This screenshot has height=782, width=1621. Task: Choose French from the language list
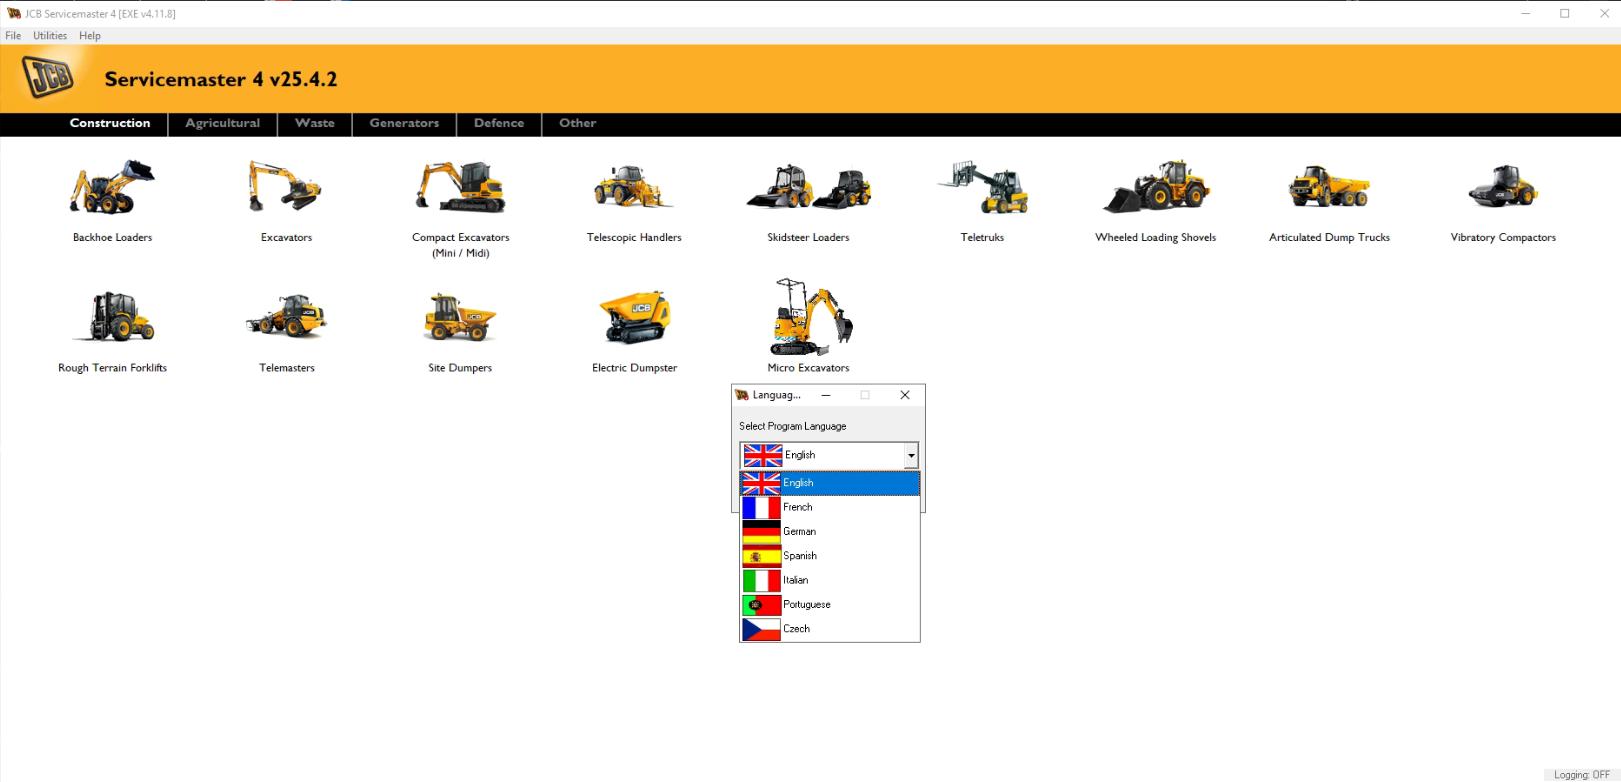pos(830,507)
